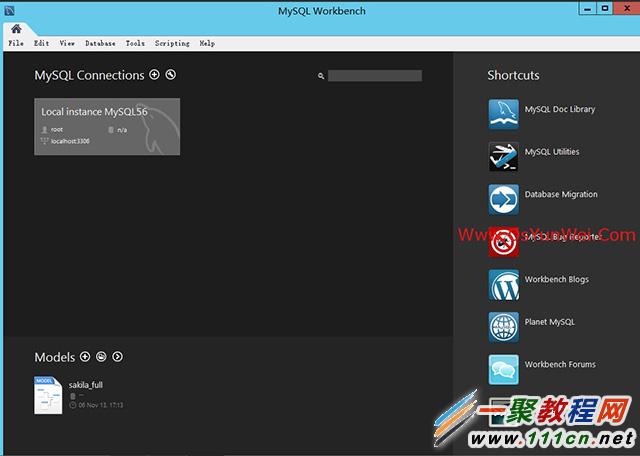Viewport: 640px width, 456px height.
Task: Open the Database menu
Action: 100,43
